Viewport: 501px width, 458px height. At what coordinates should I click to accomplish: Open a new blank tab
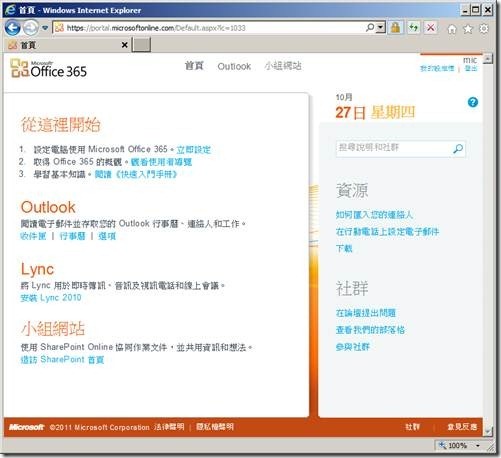click(x=141, y=45)
